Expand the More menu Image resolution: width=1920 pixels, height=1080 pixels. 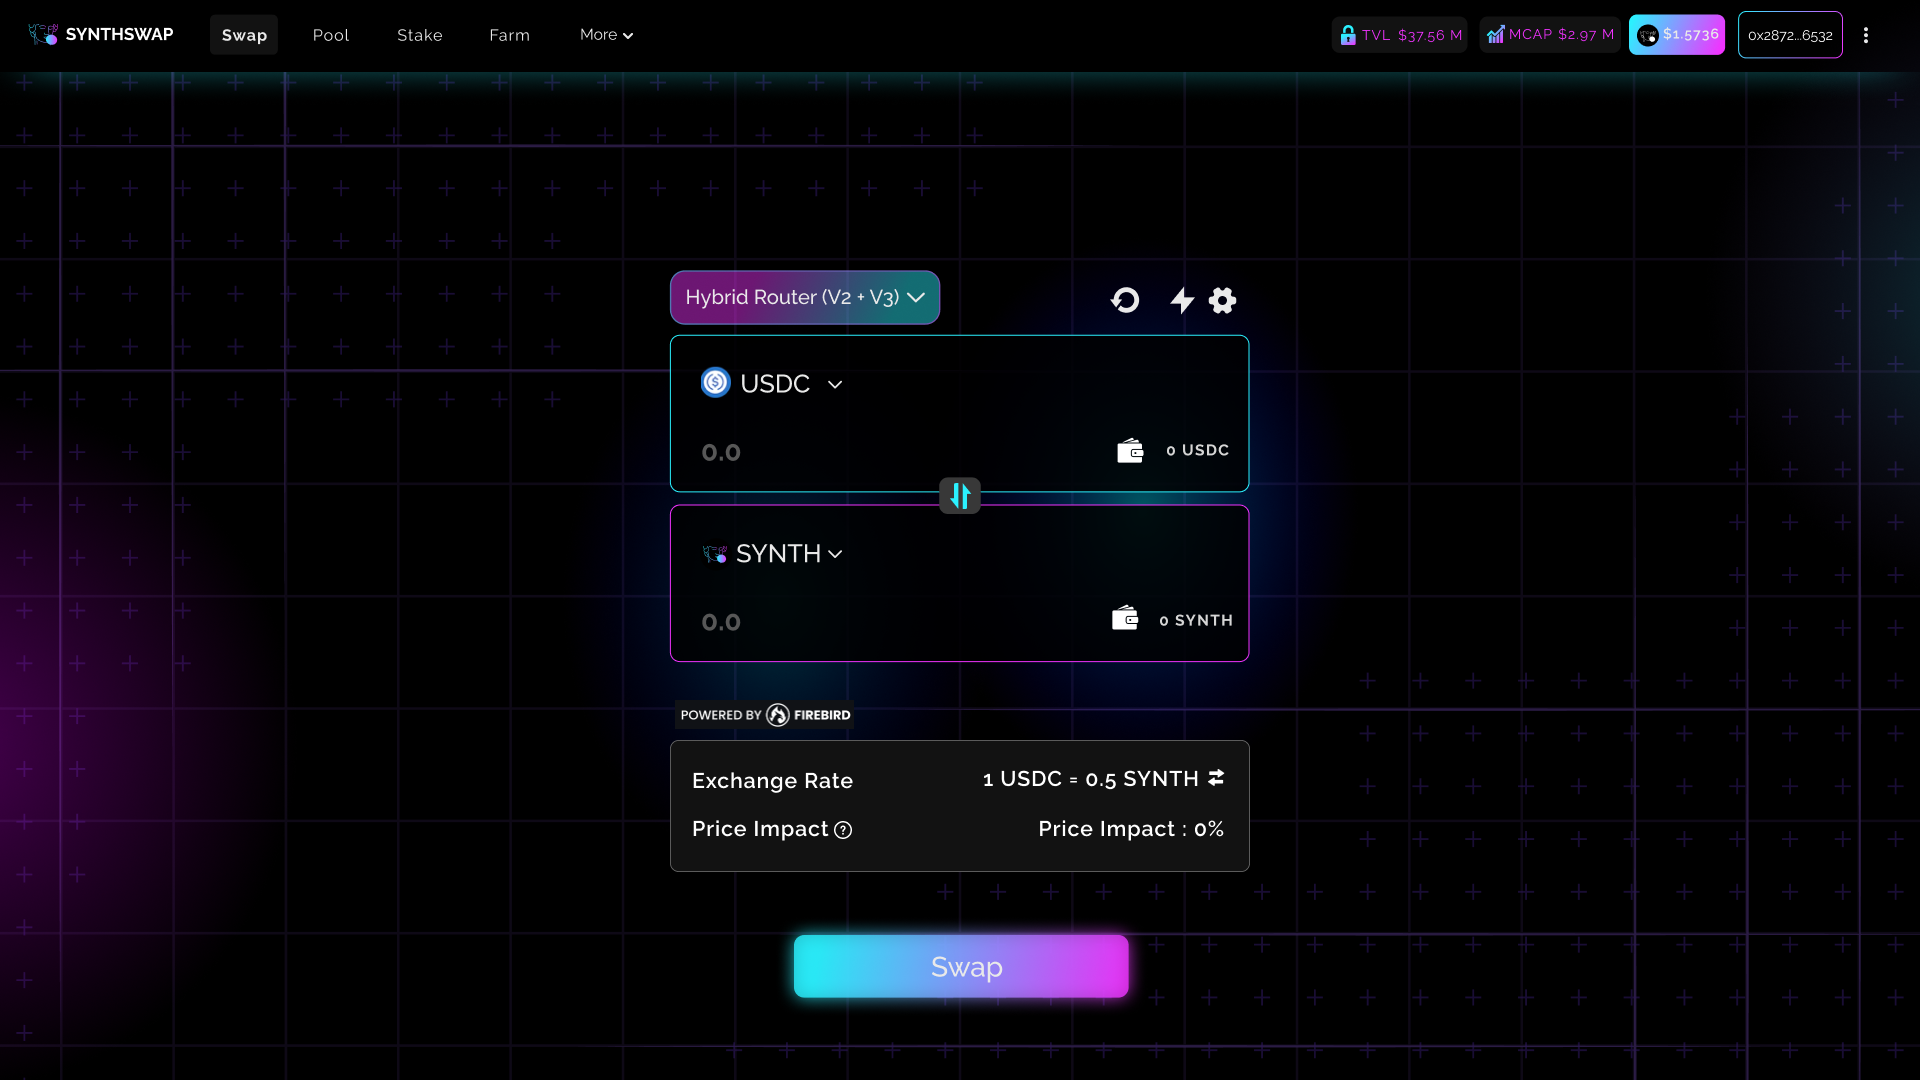pos(606,35)
